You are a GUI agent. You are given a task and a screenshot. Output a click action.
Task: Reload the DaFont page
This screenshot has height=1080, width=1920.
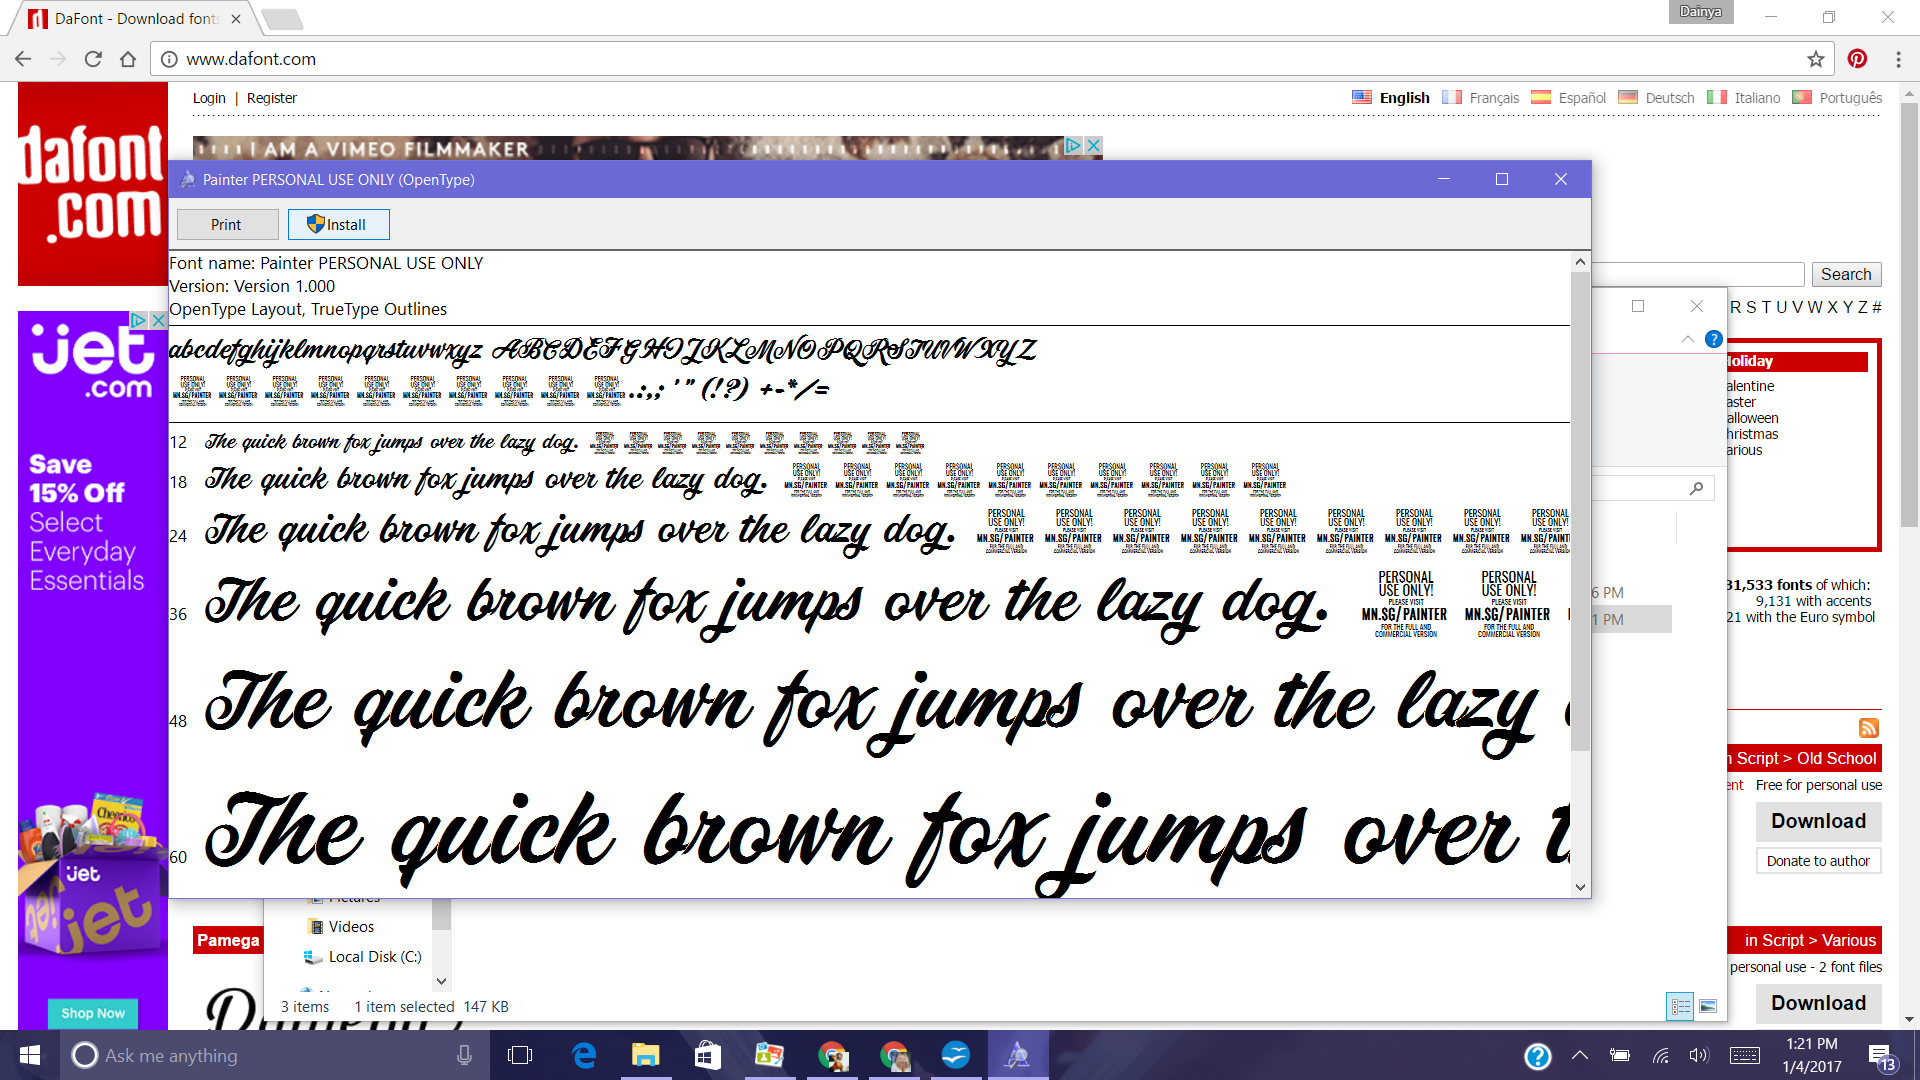93,59
